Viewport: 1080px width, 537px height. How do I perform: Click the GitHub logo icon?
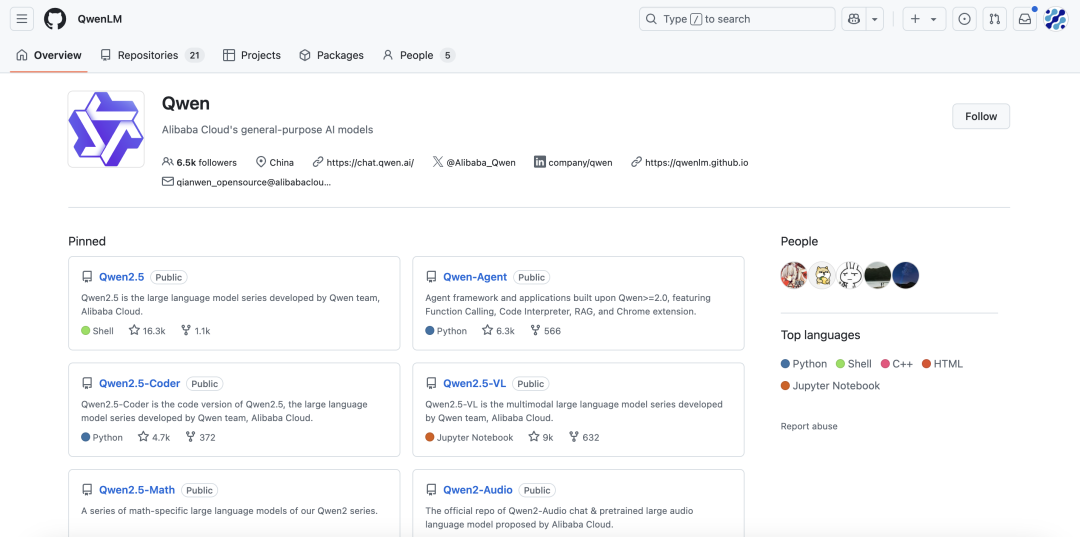[55, 19]
